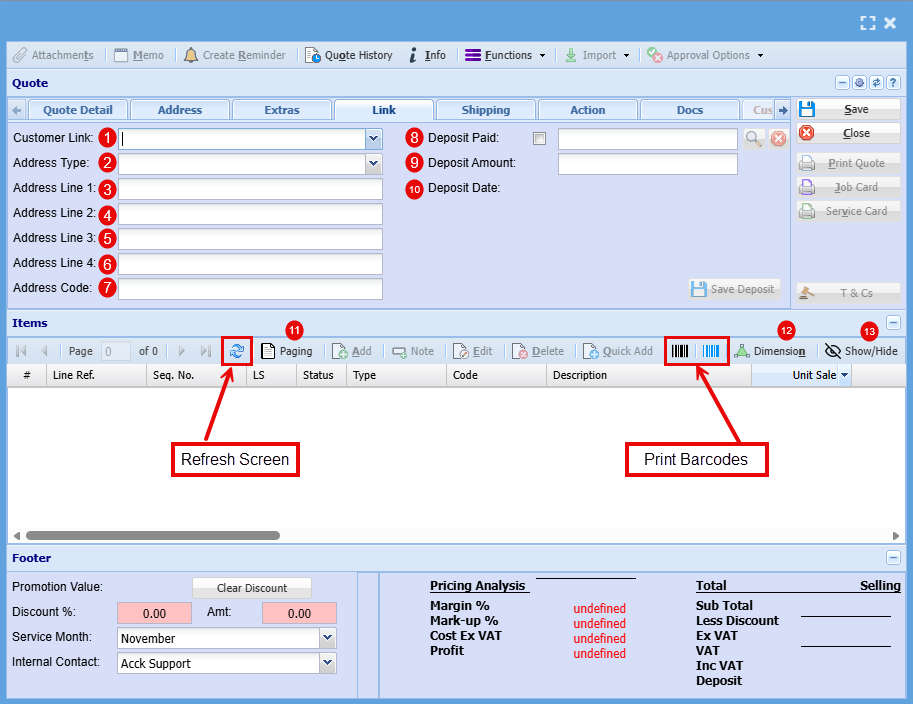Click into the Deposit Amount field
Image resolution: width=913 pixels, height=704 pixels.
[647, 164]
